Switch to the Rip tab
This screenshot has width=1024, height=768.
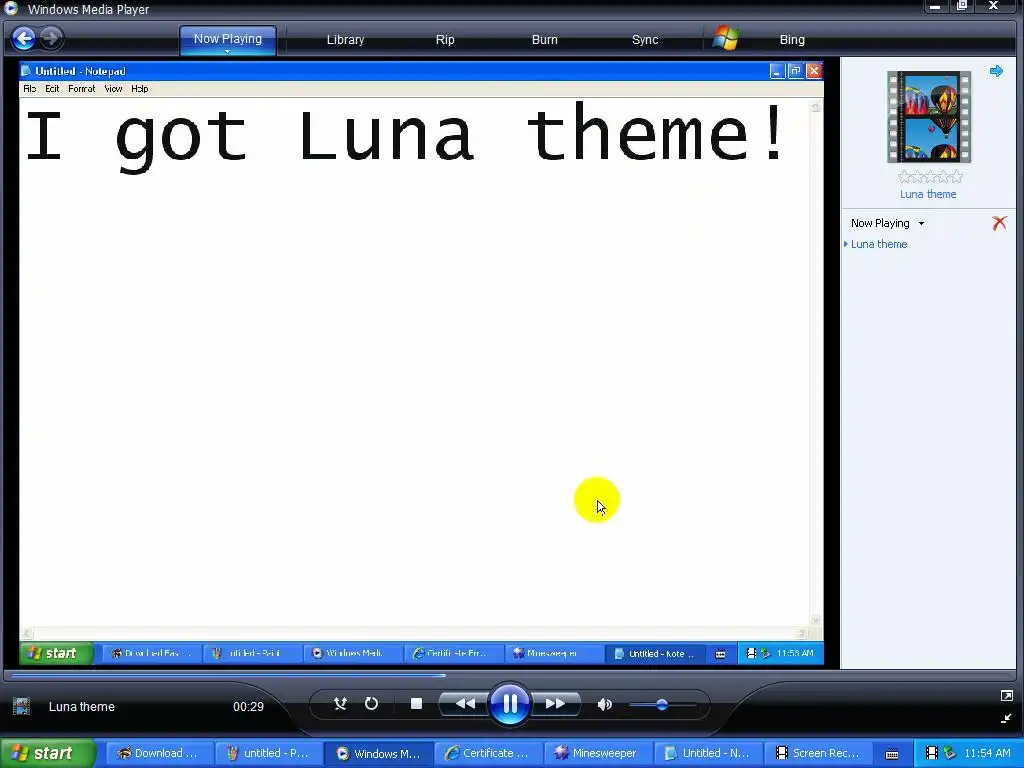[x=445, y=40]
